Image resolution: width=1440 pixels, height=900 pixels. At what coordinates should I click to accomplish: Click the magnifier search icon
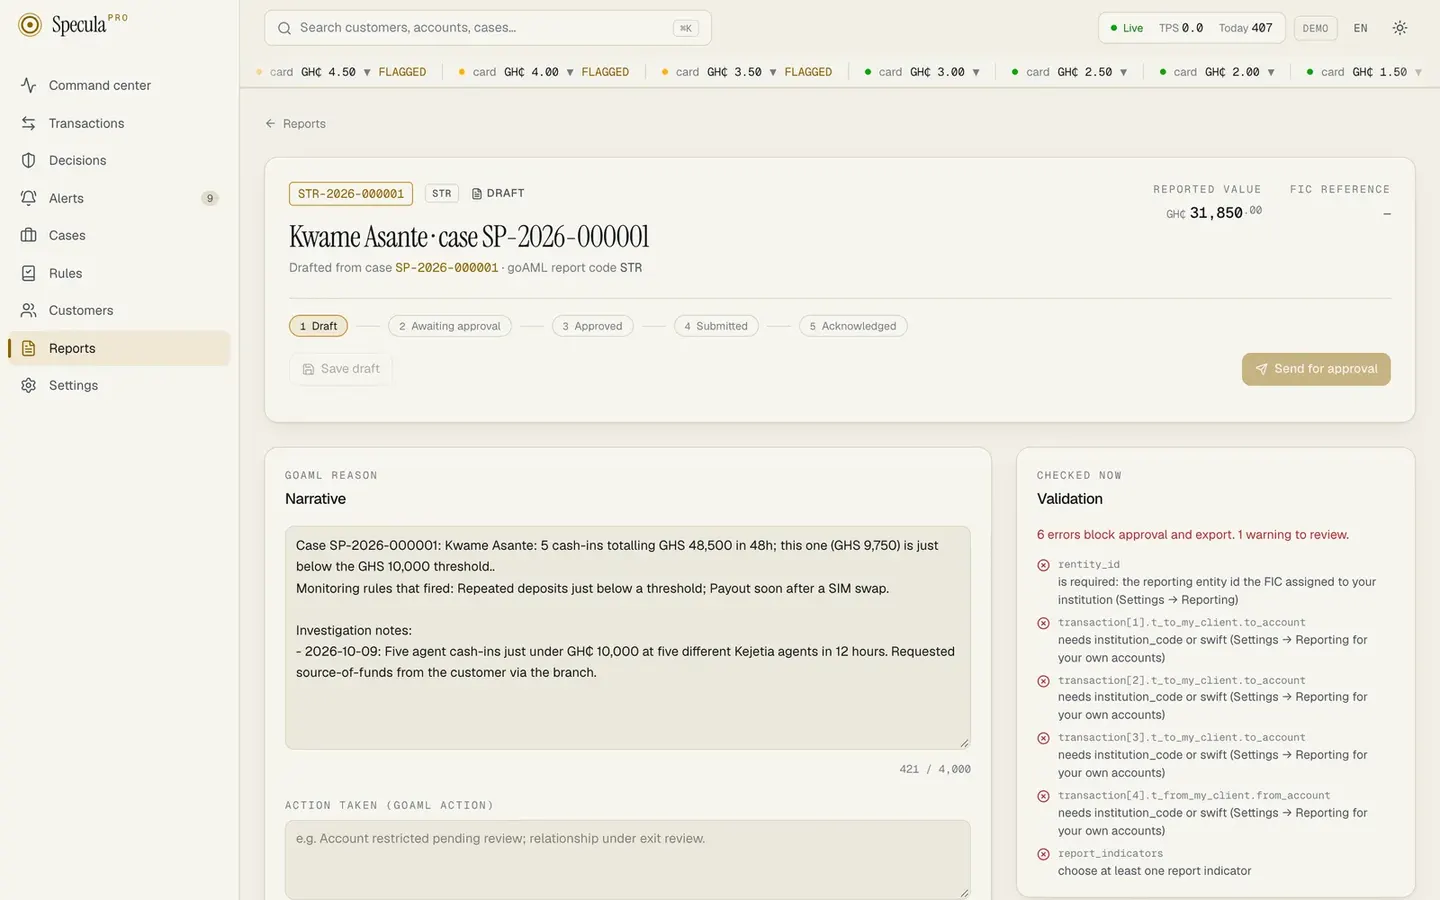tap(284, 28)
